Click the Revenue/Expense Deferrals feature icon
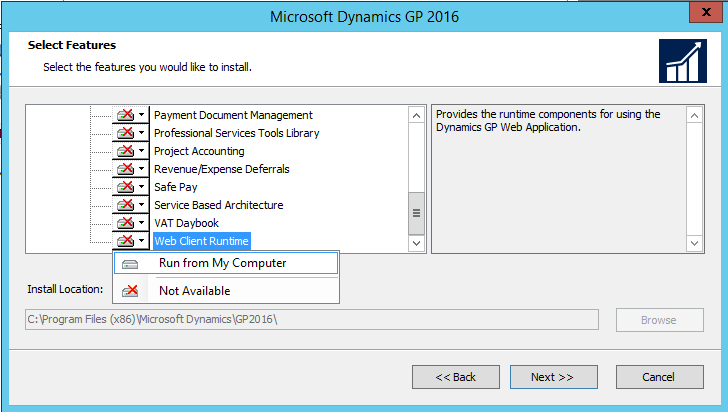The width and height of the screenshot is (728, 412). click(x=125, y=169)
